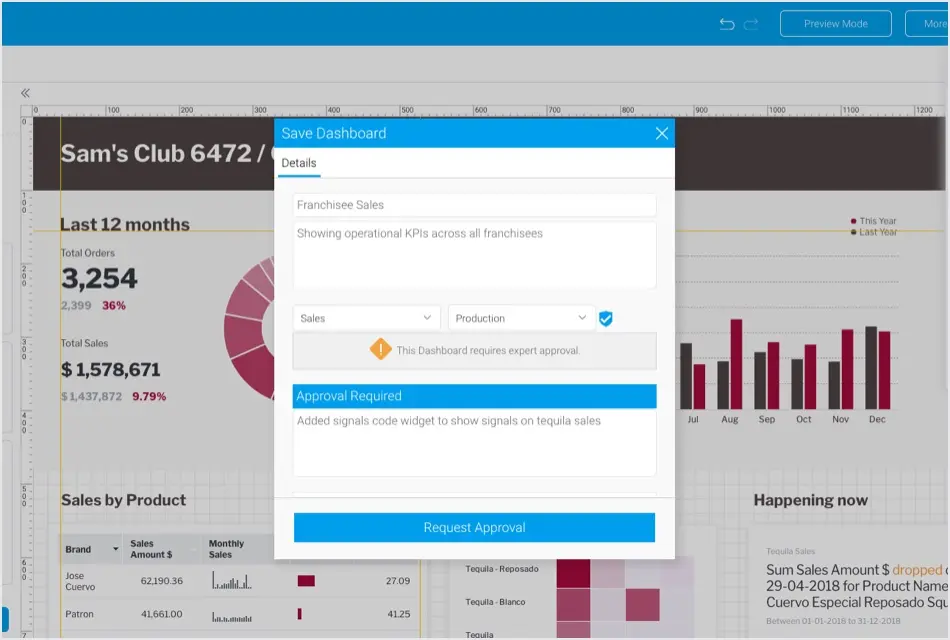Toggle the Last Year legend entry
Screen dimensions: 950x640
coord(873,232)
